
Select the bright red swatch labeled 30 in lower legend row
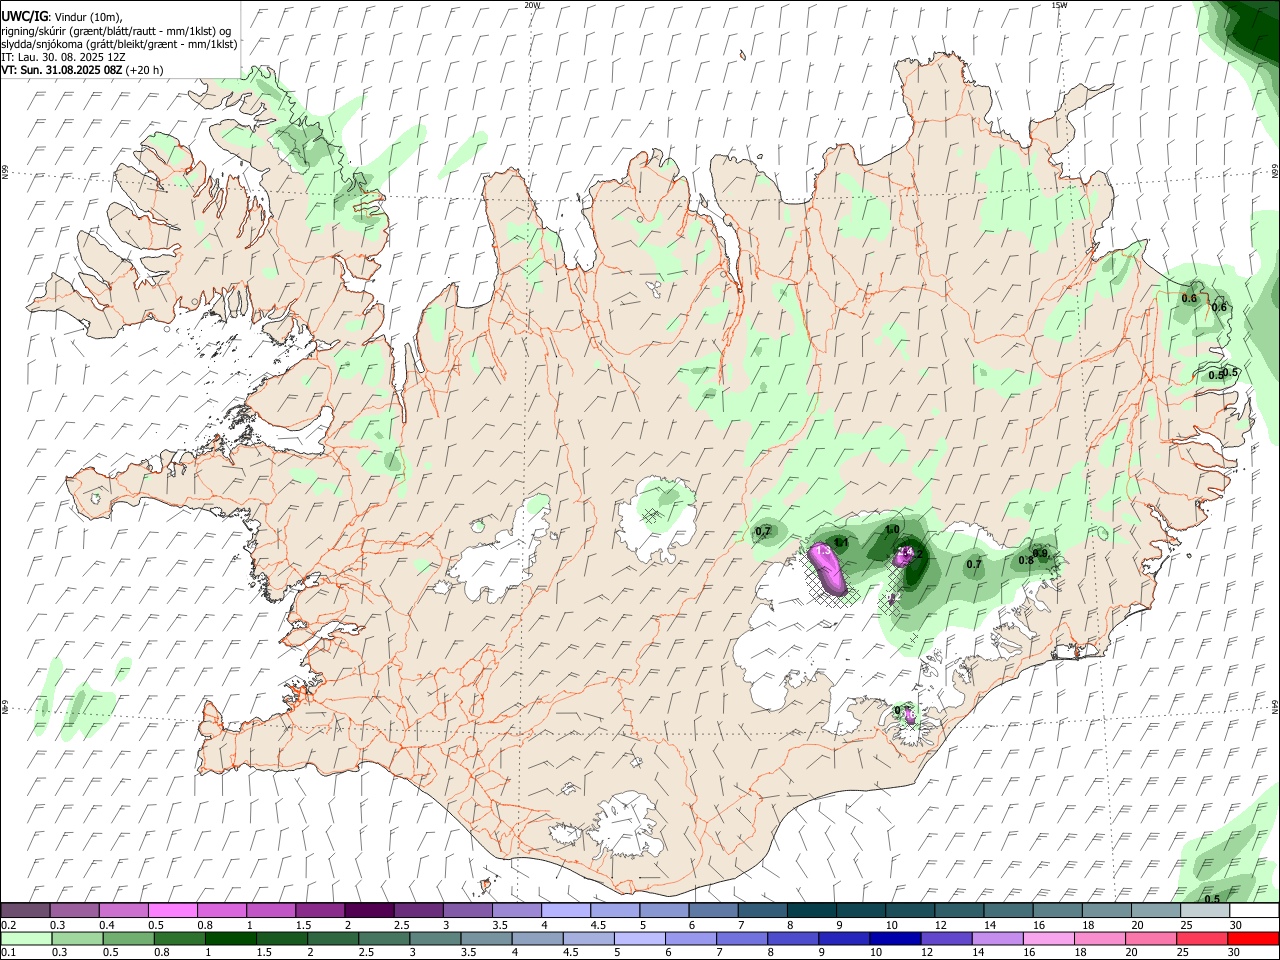tap(1253, 939)
